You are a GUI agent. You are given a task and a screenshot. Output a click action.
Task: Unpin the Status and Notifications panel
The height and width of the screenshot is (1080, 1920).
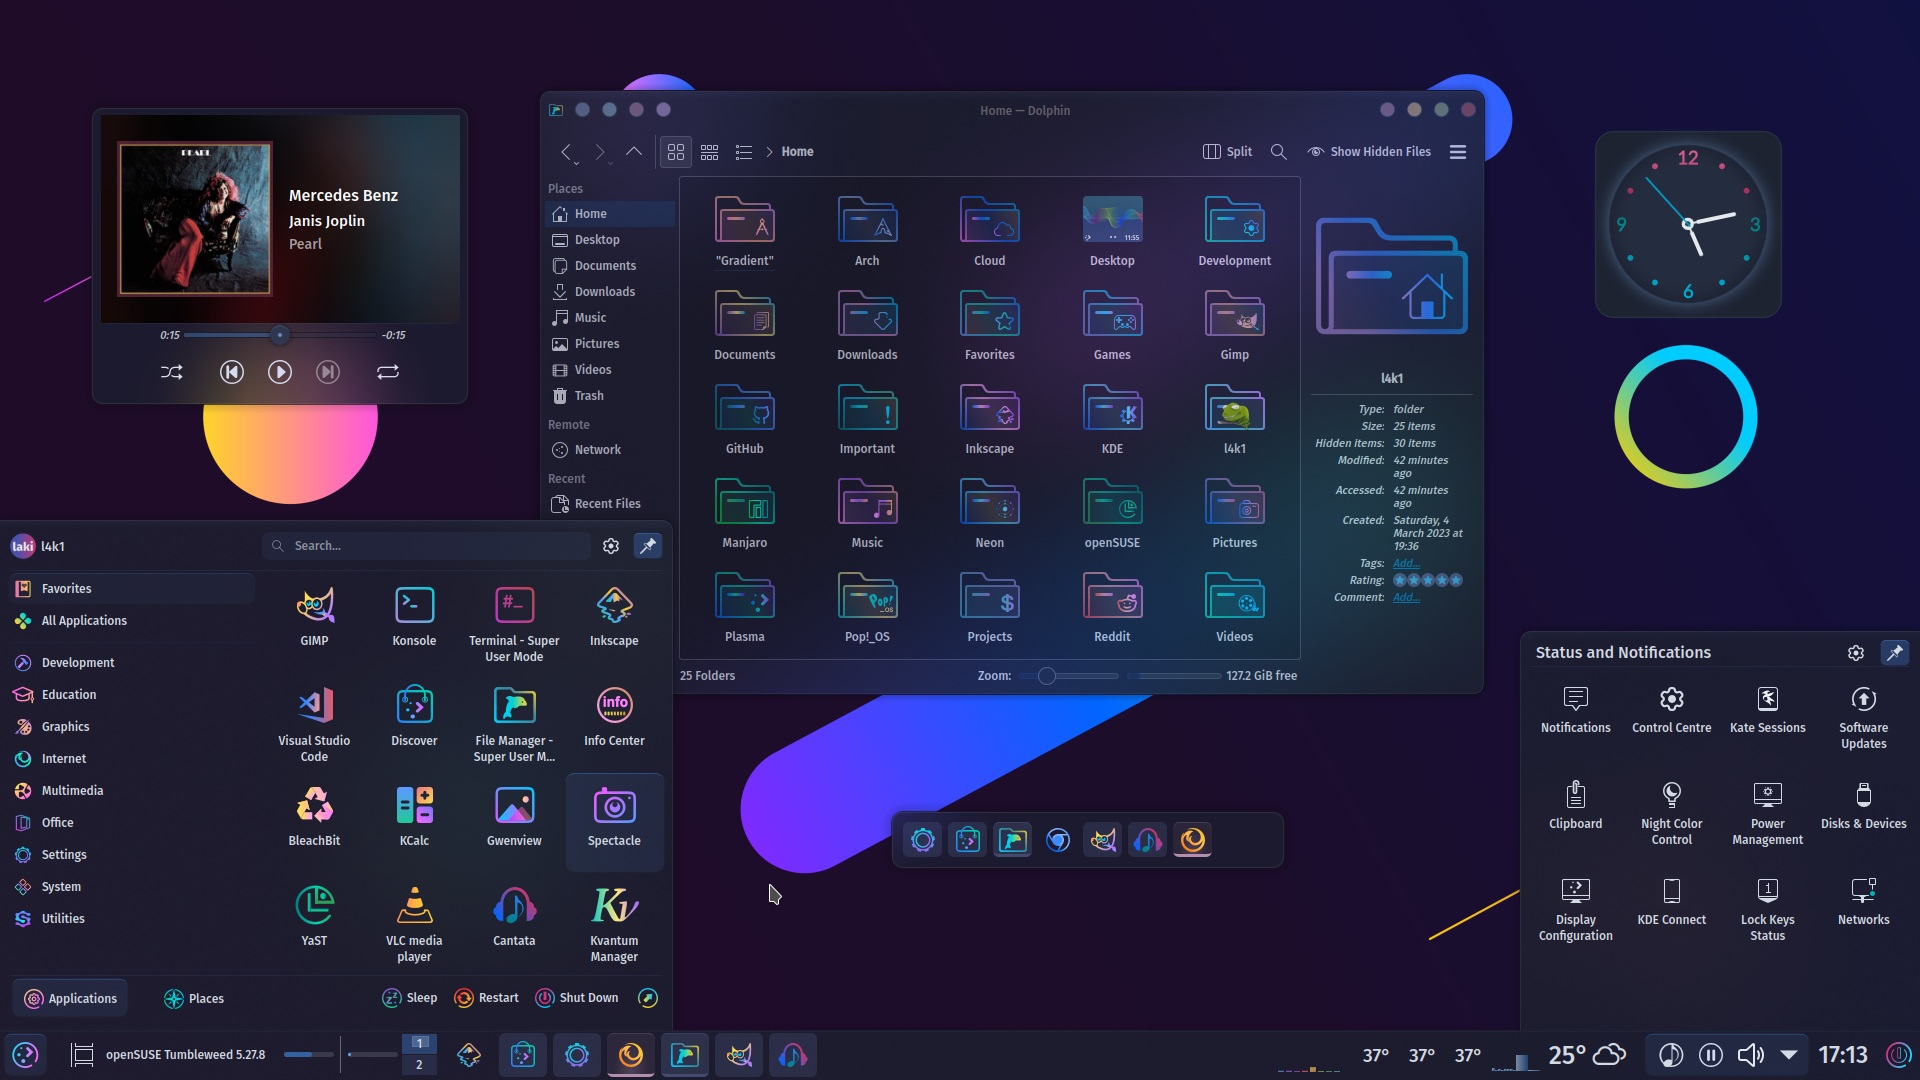(1895, 652)
